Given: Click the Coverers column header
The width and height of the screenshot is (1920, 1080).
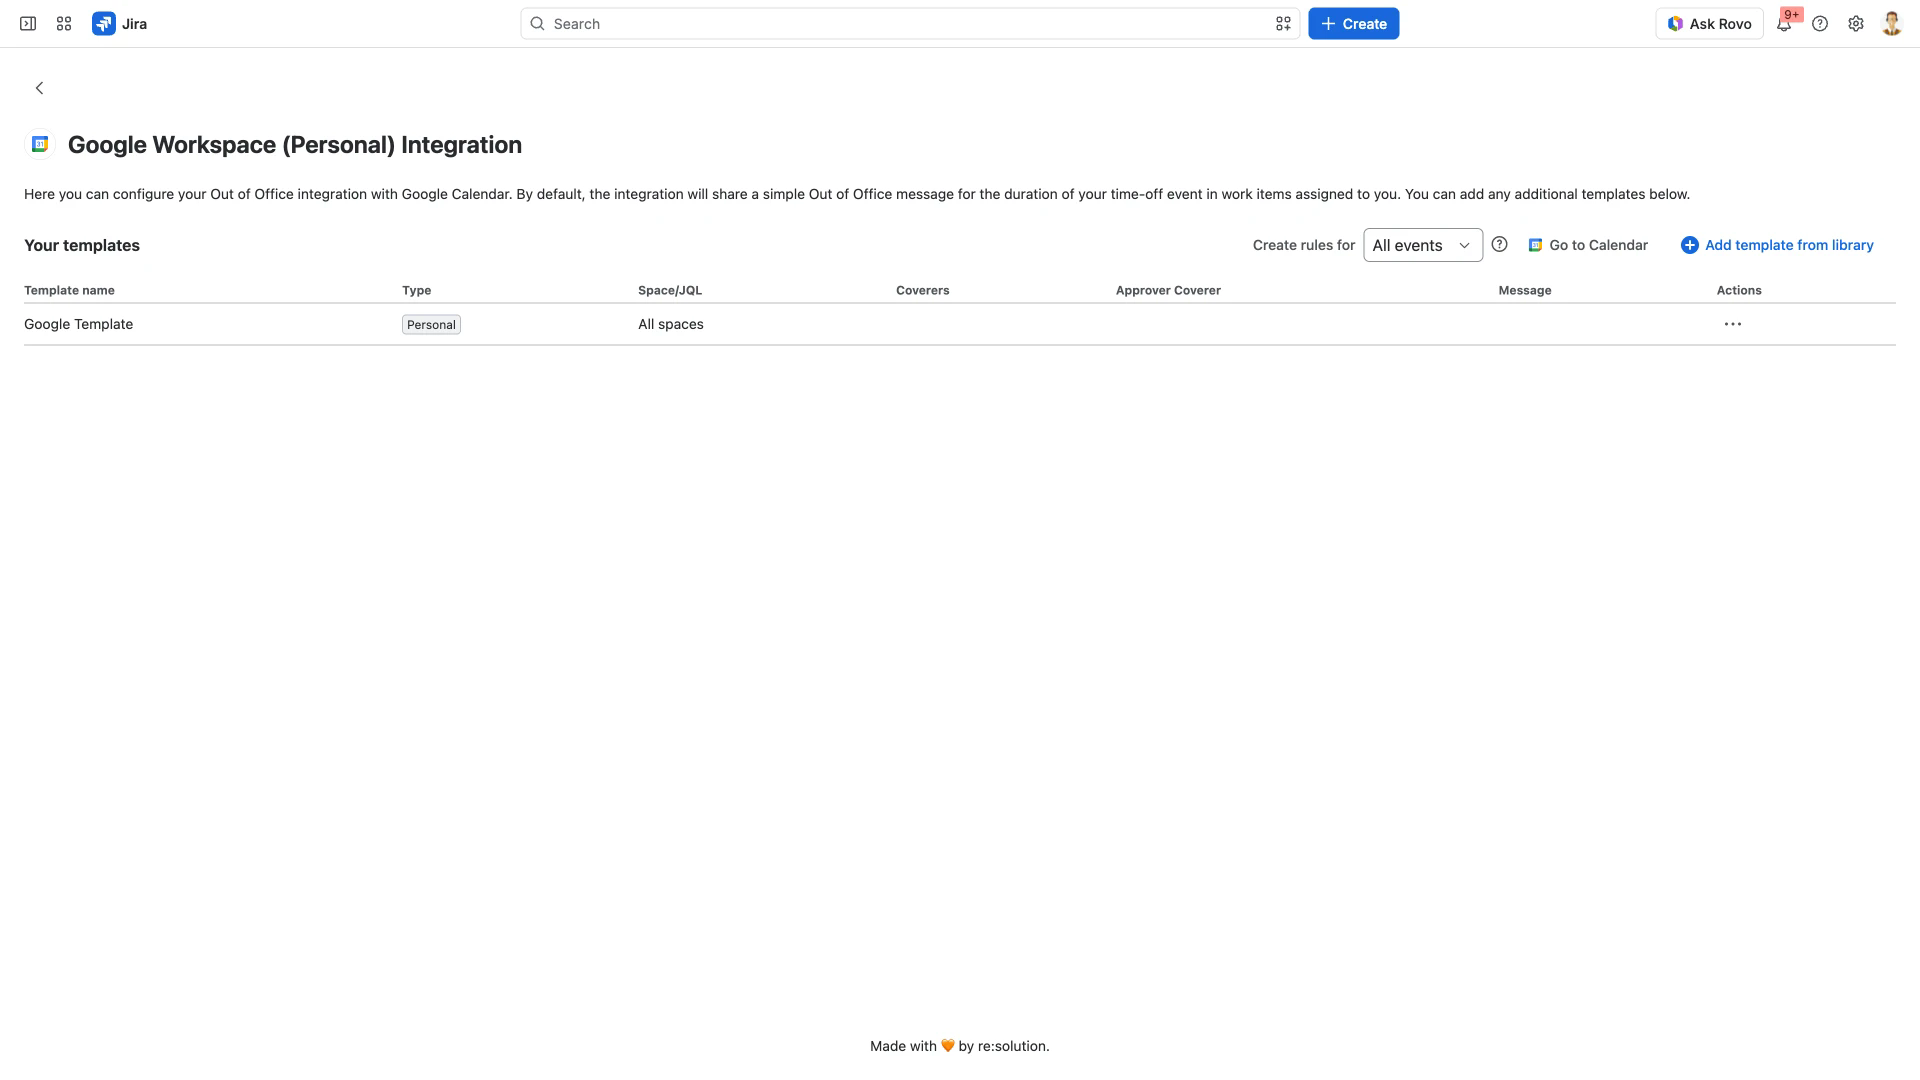Looking at the screenshot, I should 922,290.
